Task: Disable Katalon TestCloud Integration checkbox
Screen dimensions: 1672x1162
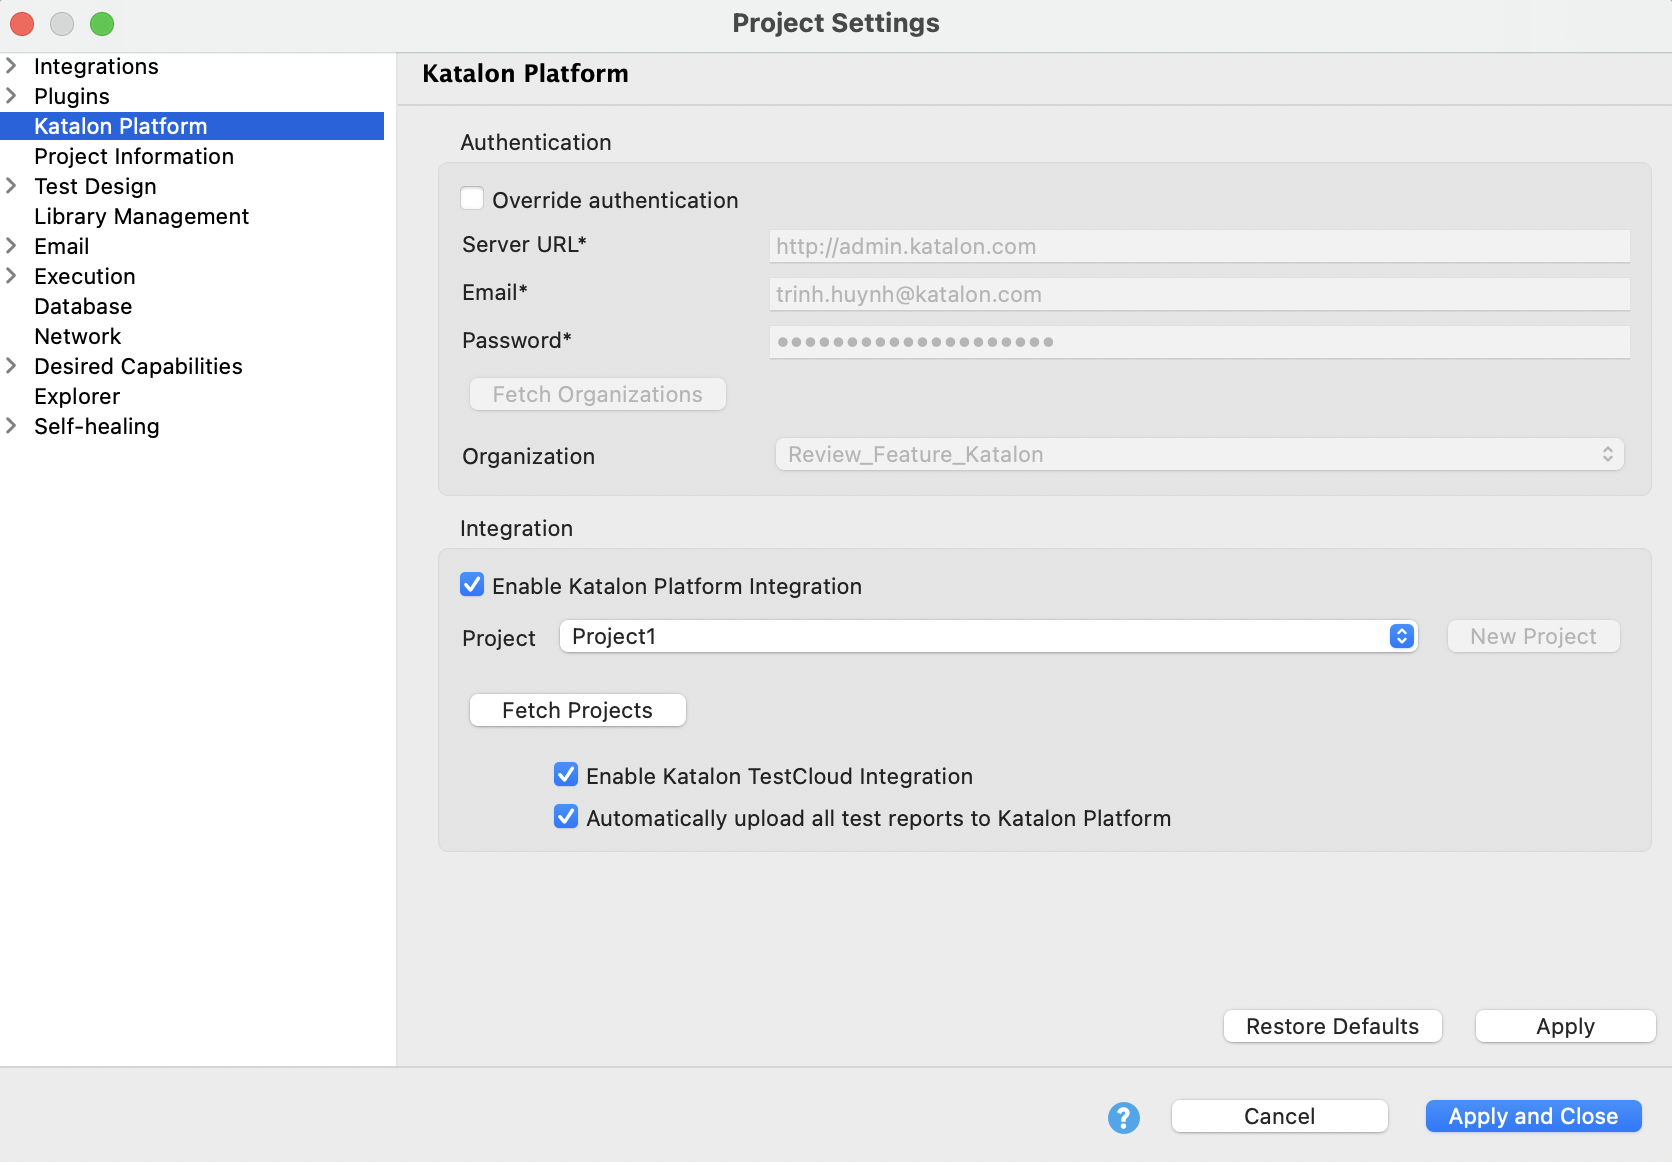Action: coord(566,774)
